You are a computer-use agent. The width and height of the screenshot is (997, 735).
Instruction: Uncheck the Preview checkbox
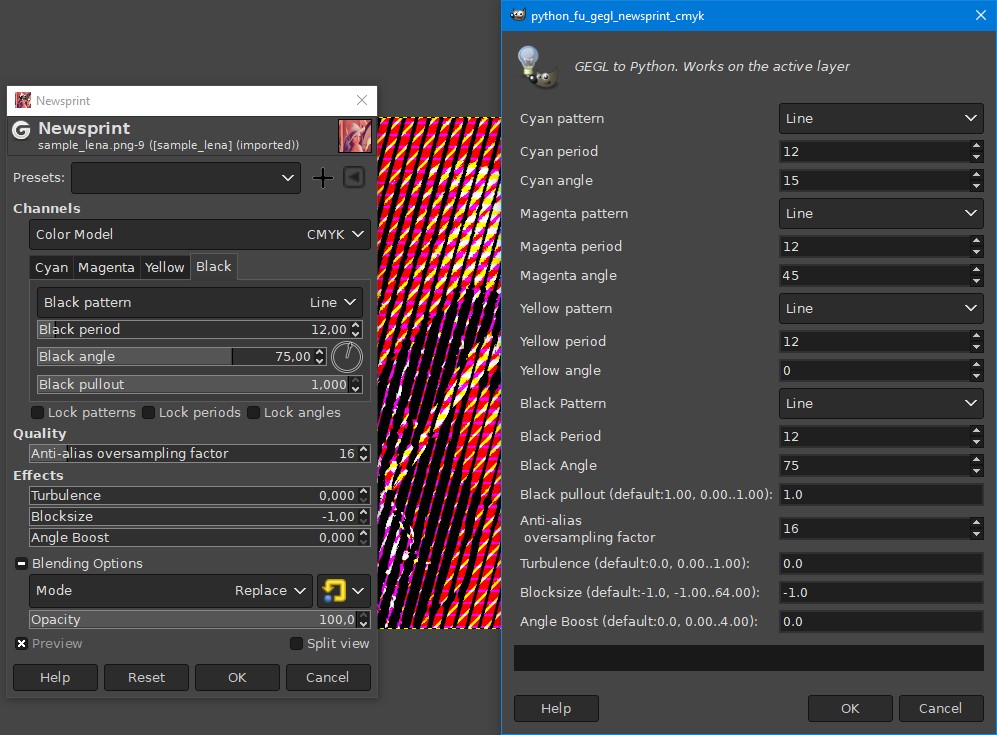21,643
